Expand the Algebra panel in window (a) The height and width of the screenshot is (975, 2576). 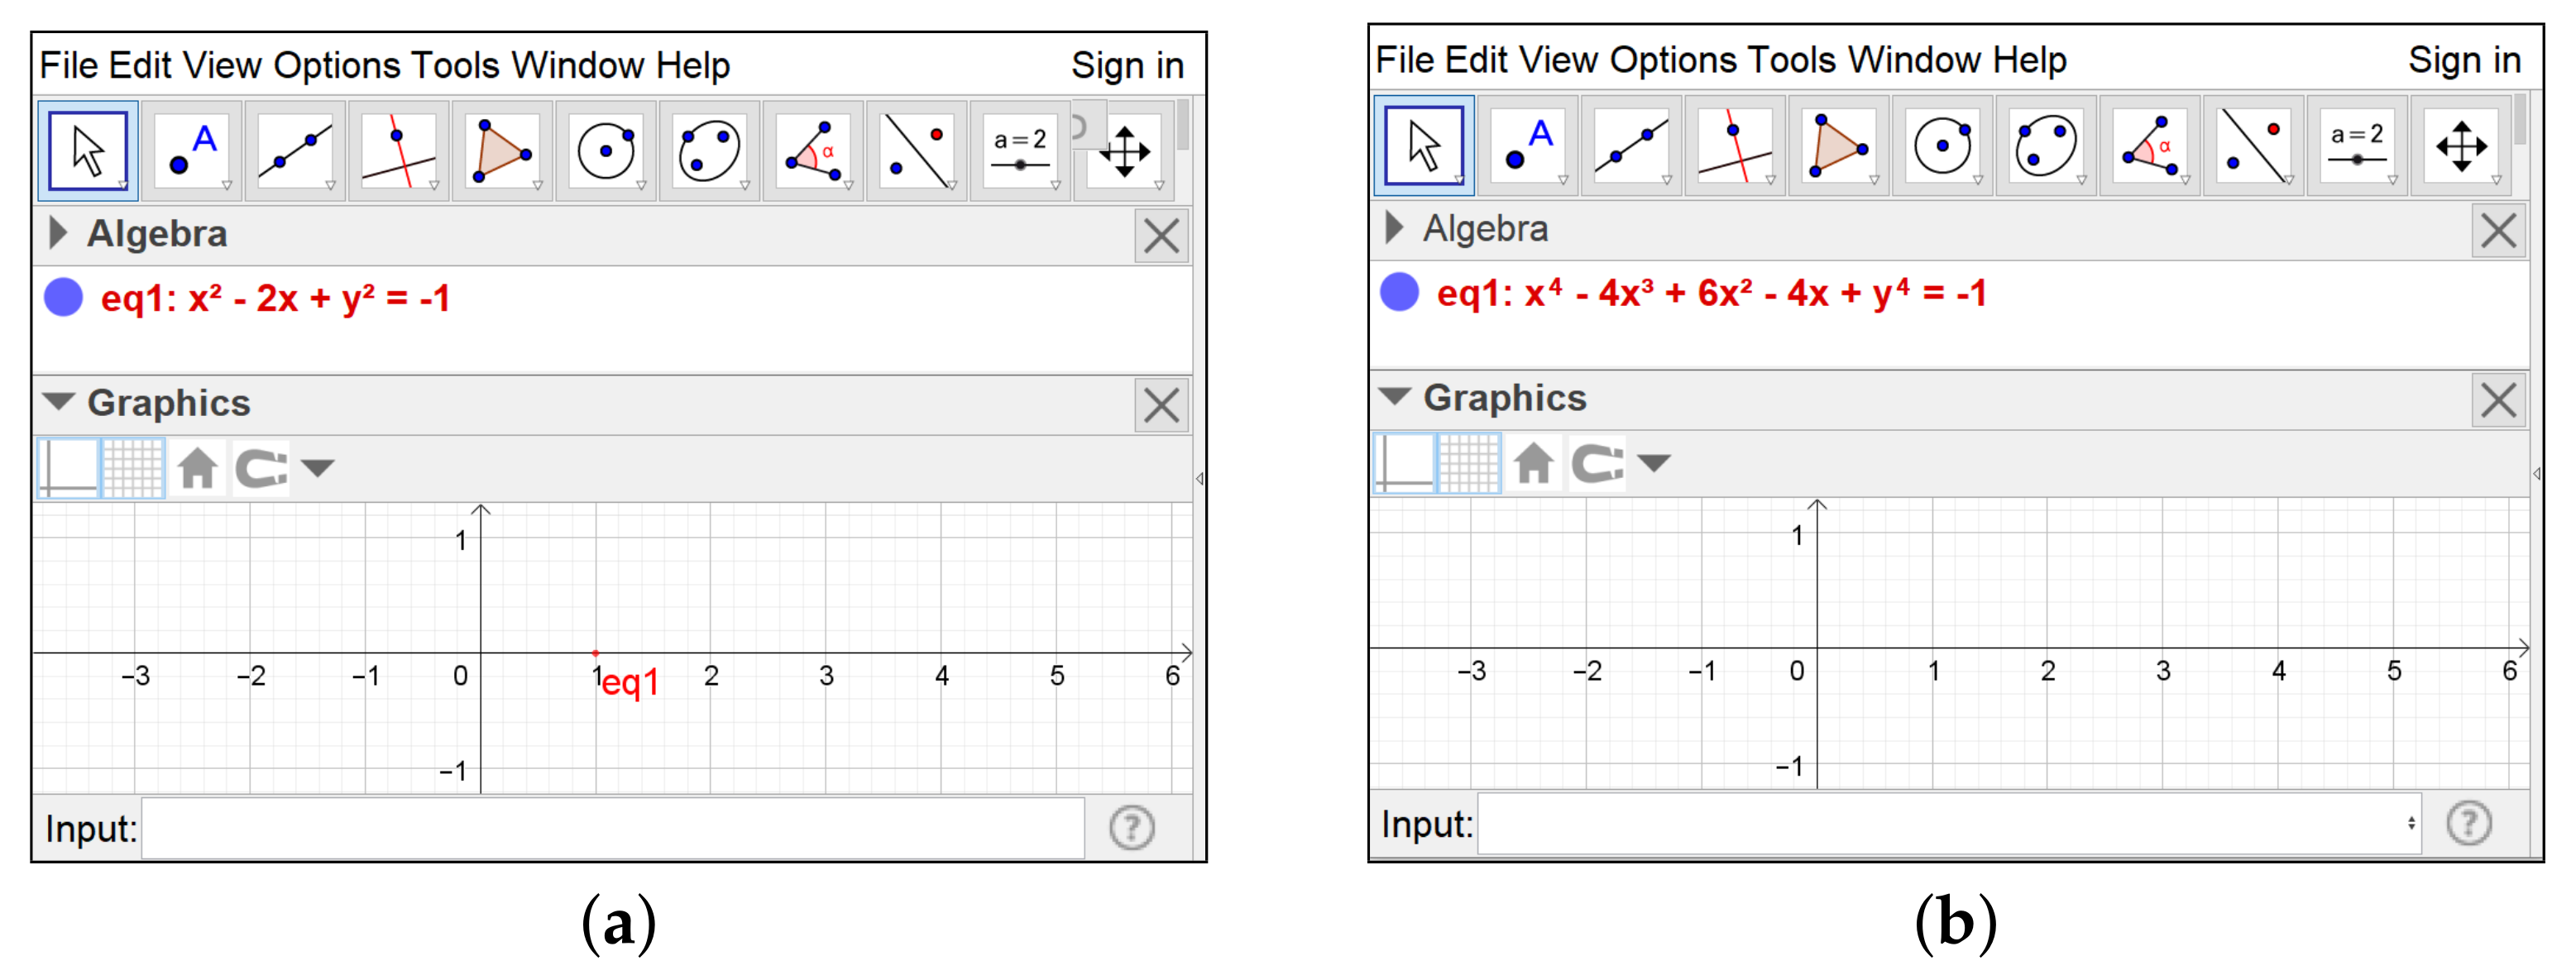click(59, 233)
